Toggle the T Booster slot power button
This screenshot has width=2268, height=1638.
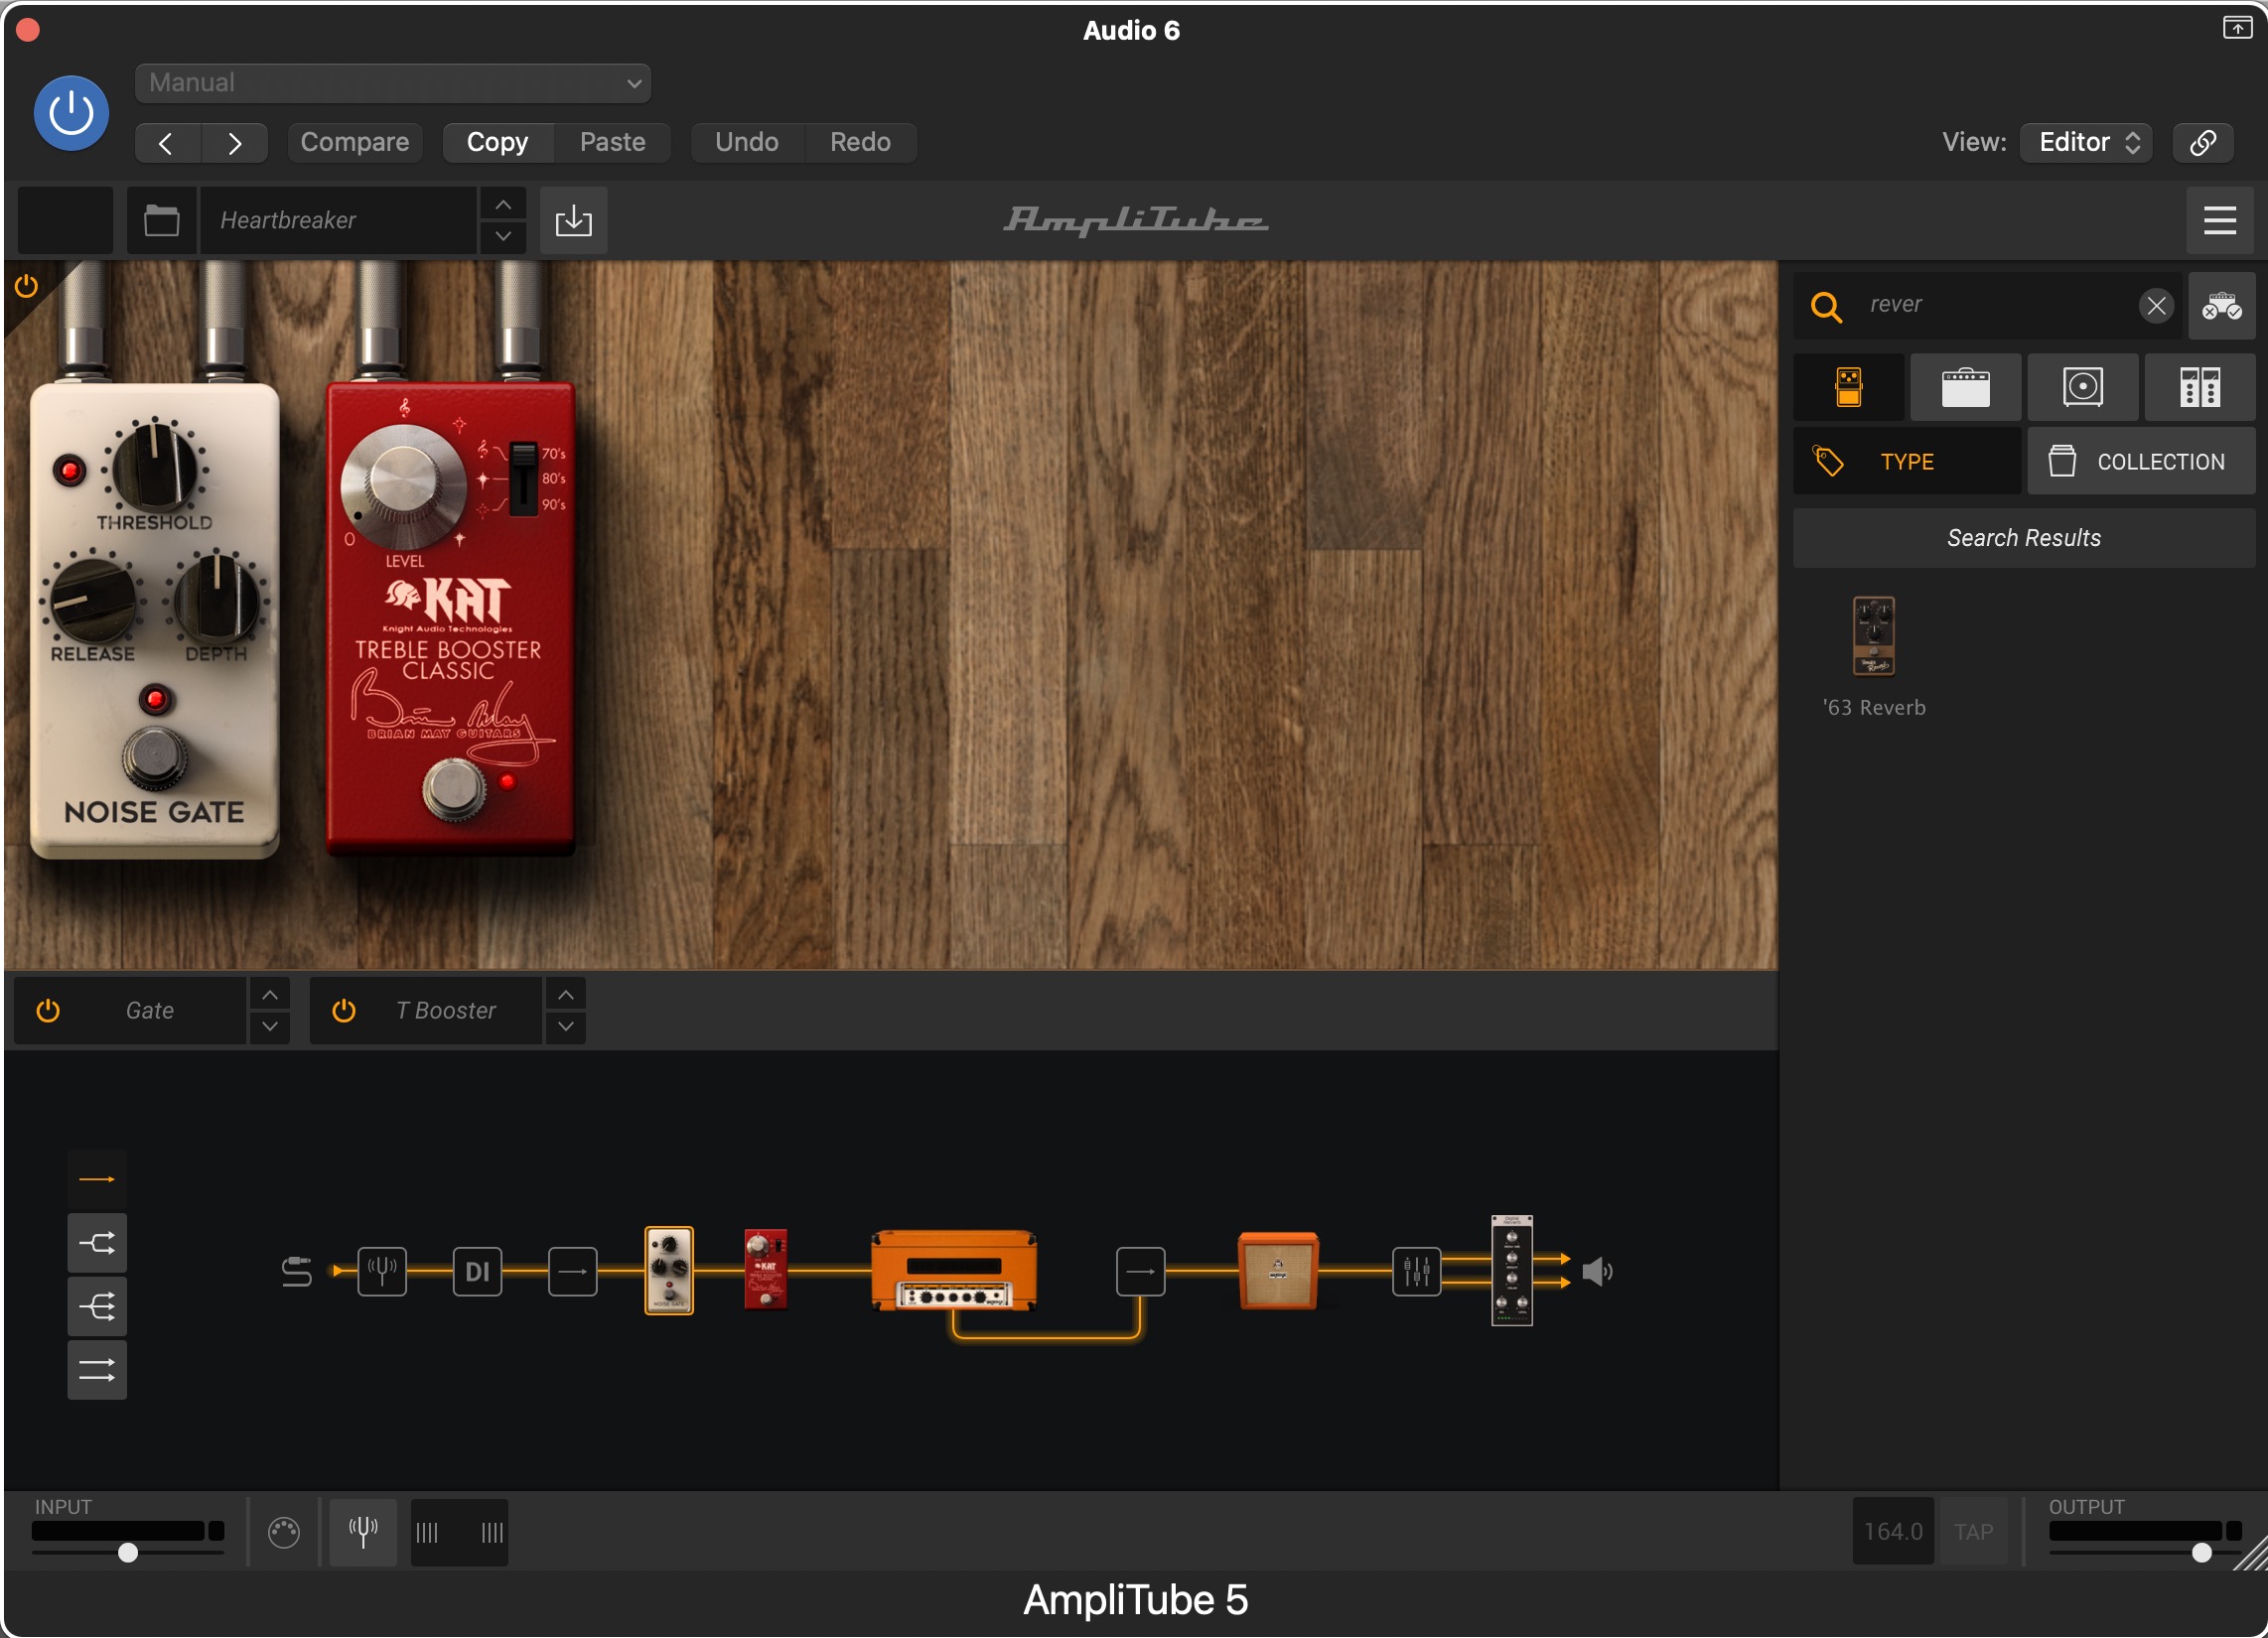344,1012
